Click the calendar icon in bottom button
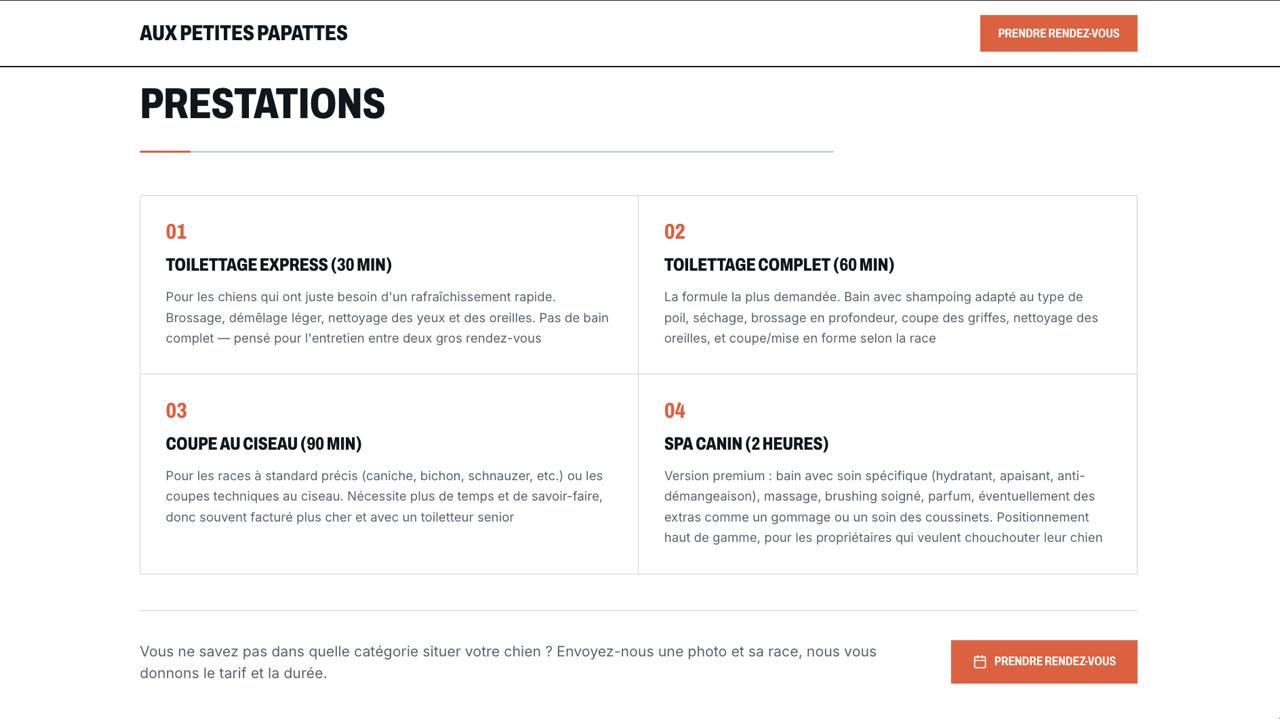This screenshot has height=719, width=1280. tap(980, 662)
